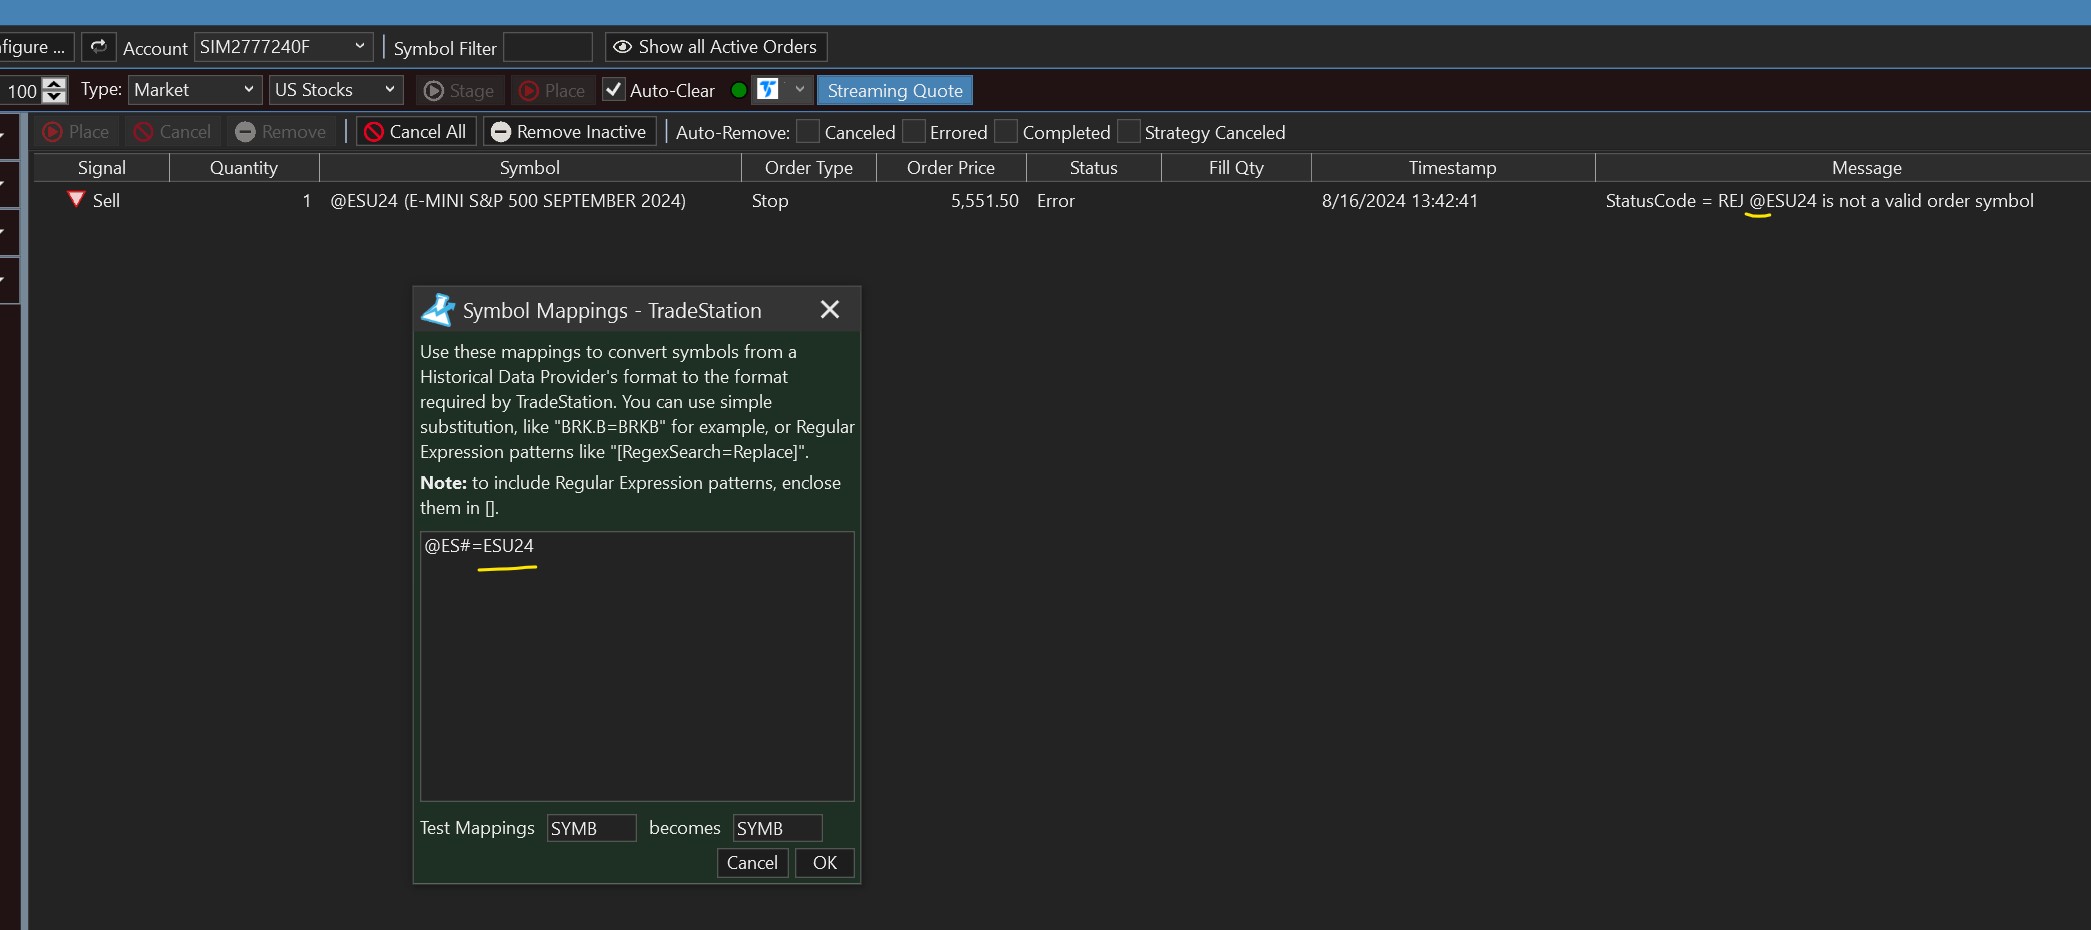The width and height of the screenshot is (2091, 930).
Task: Open the order Type Market dropdown
Action: 195,90
